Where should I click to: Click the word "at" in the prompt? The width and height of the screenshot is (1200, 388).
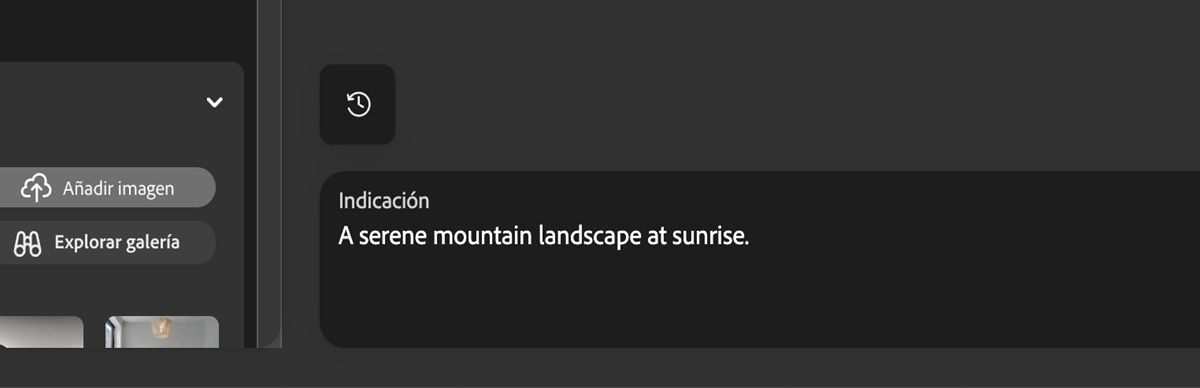[644, 237]
